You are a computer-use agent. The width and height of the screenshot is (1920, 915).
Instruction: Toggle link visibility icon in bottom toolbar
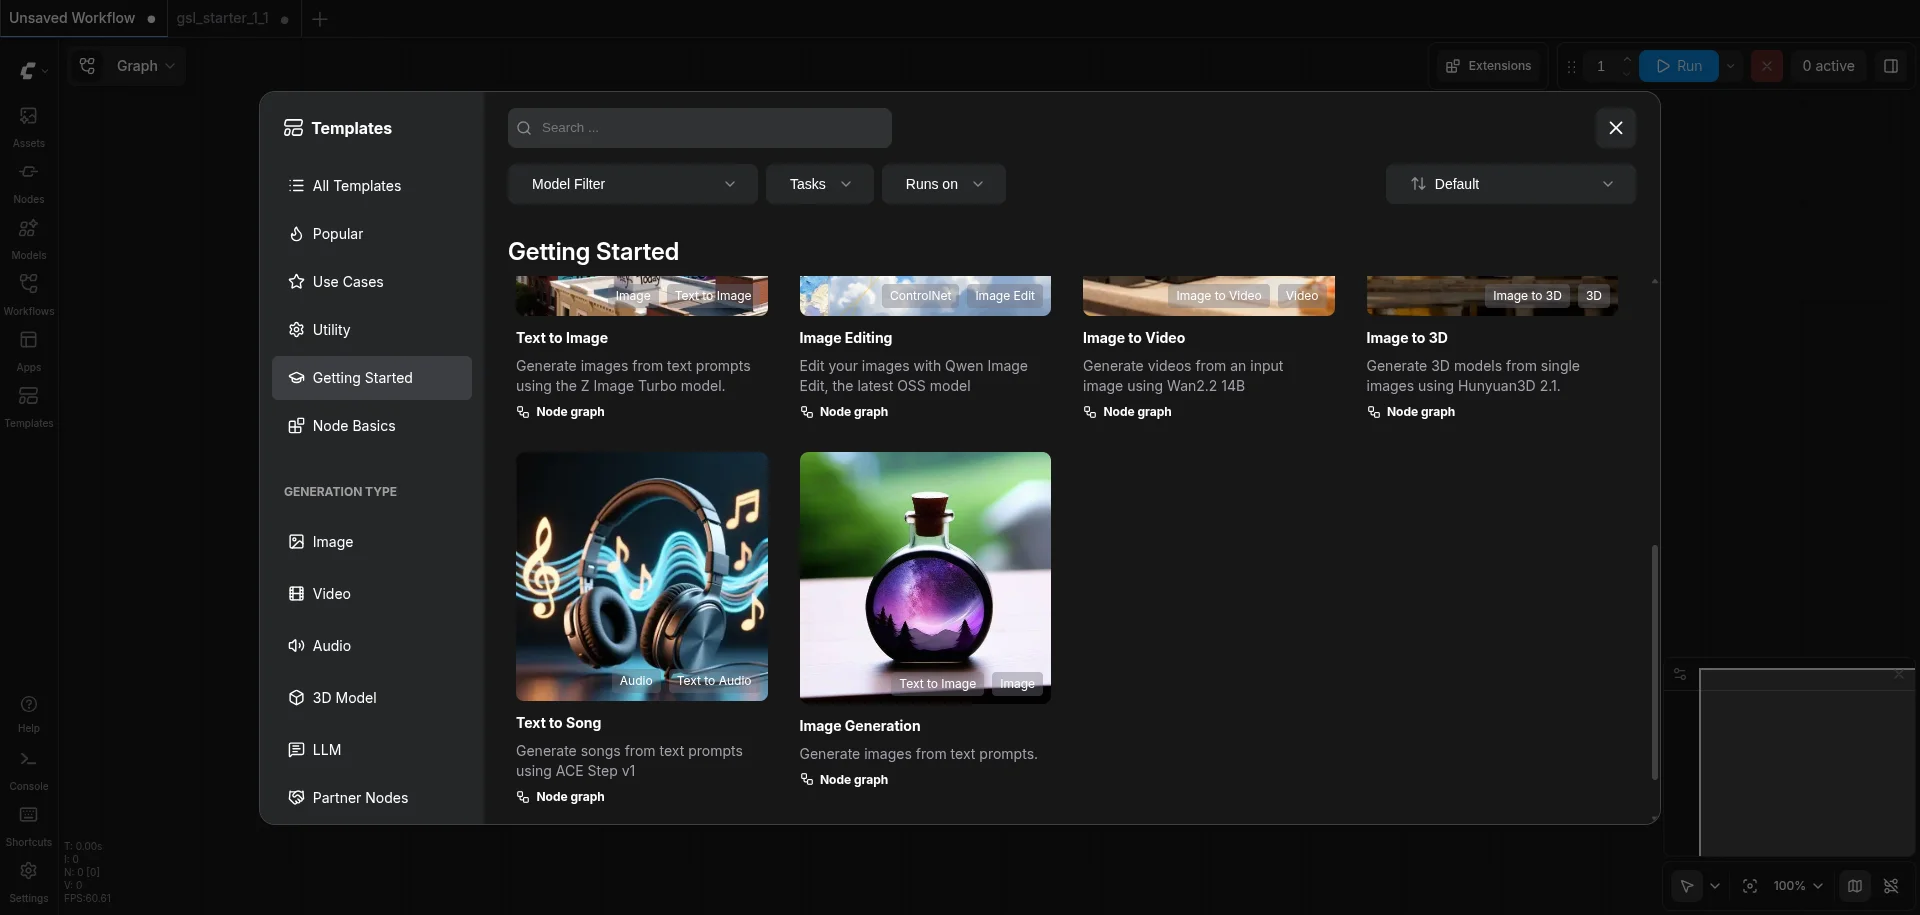(x=1891, y=886)
